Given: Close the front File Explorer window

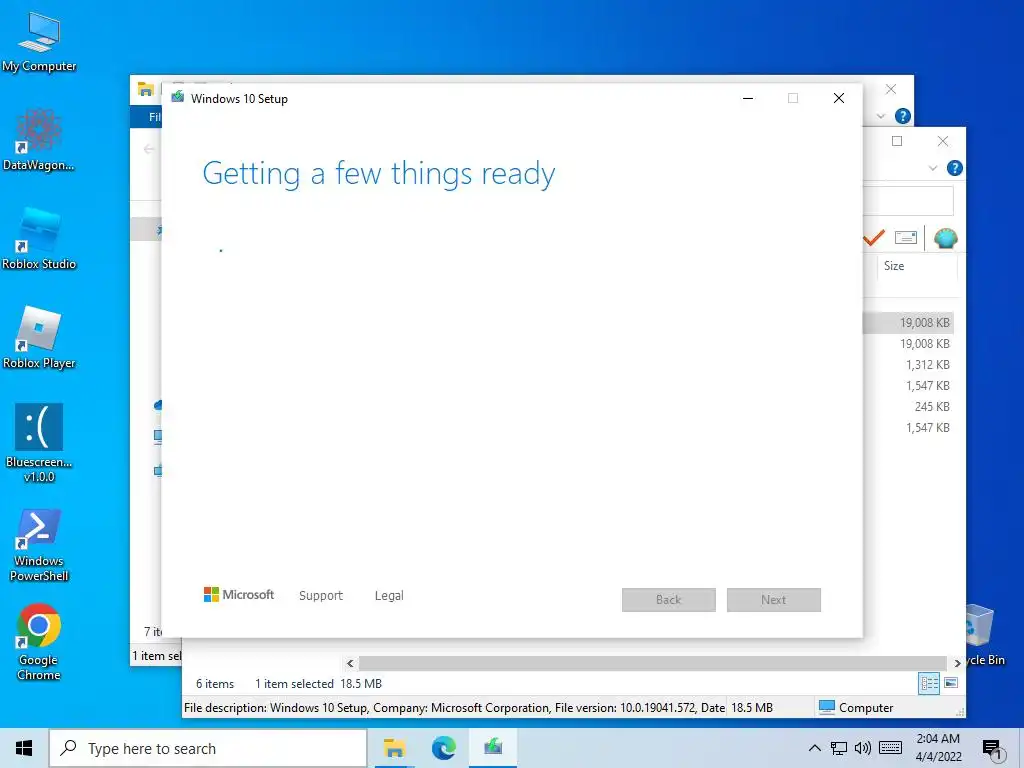Looking at the screenshot, I should (943, 141).
